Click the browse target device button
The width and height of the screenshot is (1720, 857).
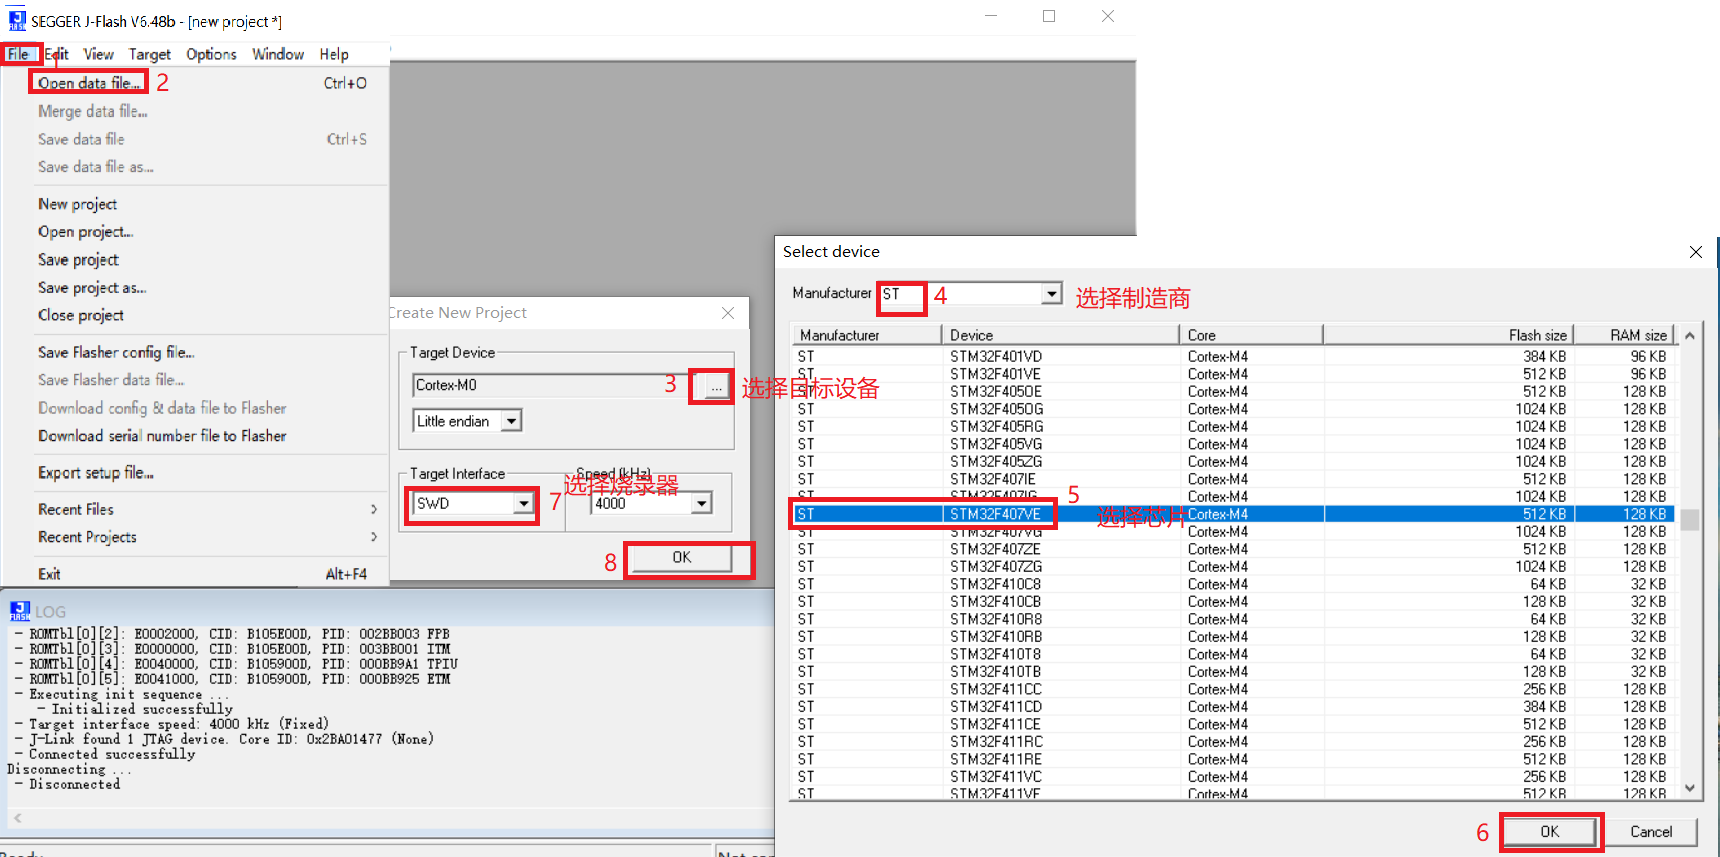[x=716, y=386]
